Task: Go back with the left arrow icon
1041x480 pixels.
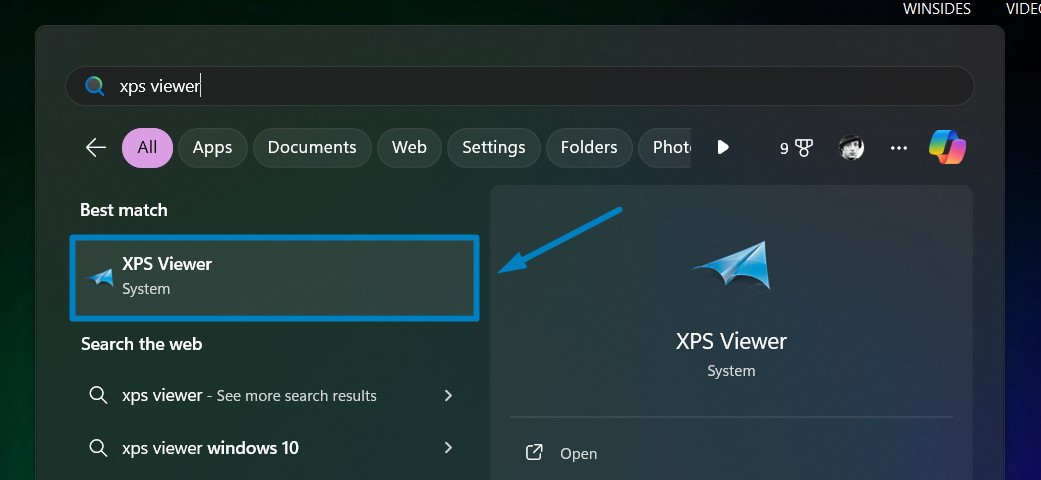Action: click(96, 147)
